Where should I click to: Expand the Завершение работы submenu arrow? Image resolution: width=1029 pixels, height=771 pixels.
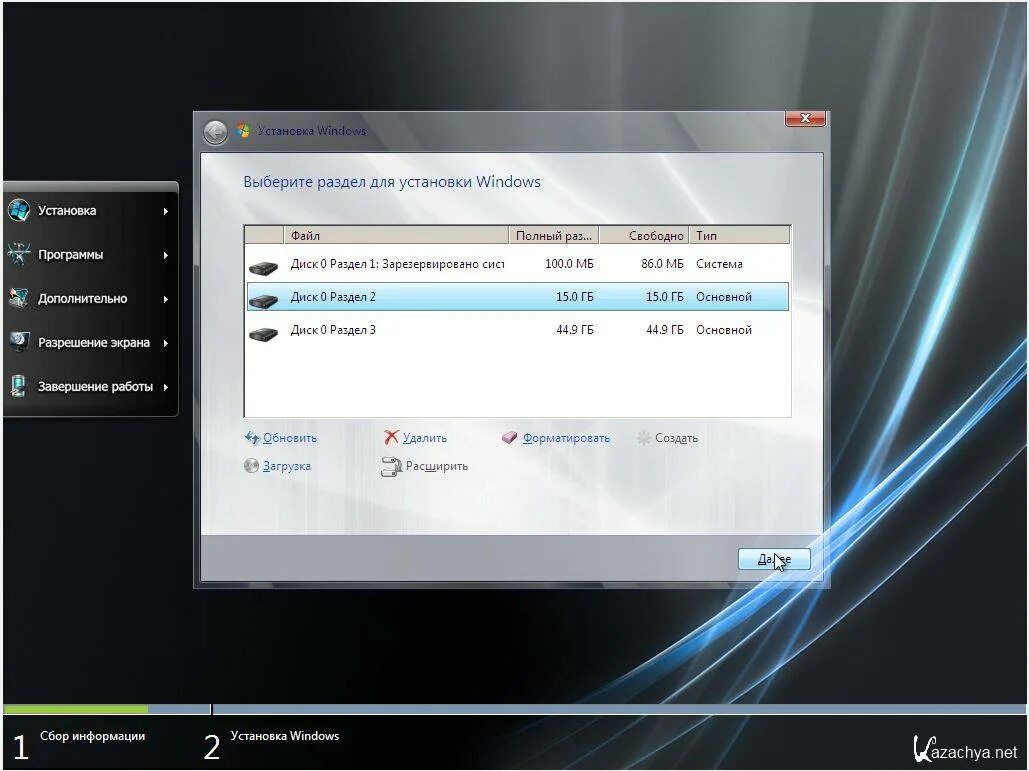click(x=165, y=387)
